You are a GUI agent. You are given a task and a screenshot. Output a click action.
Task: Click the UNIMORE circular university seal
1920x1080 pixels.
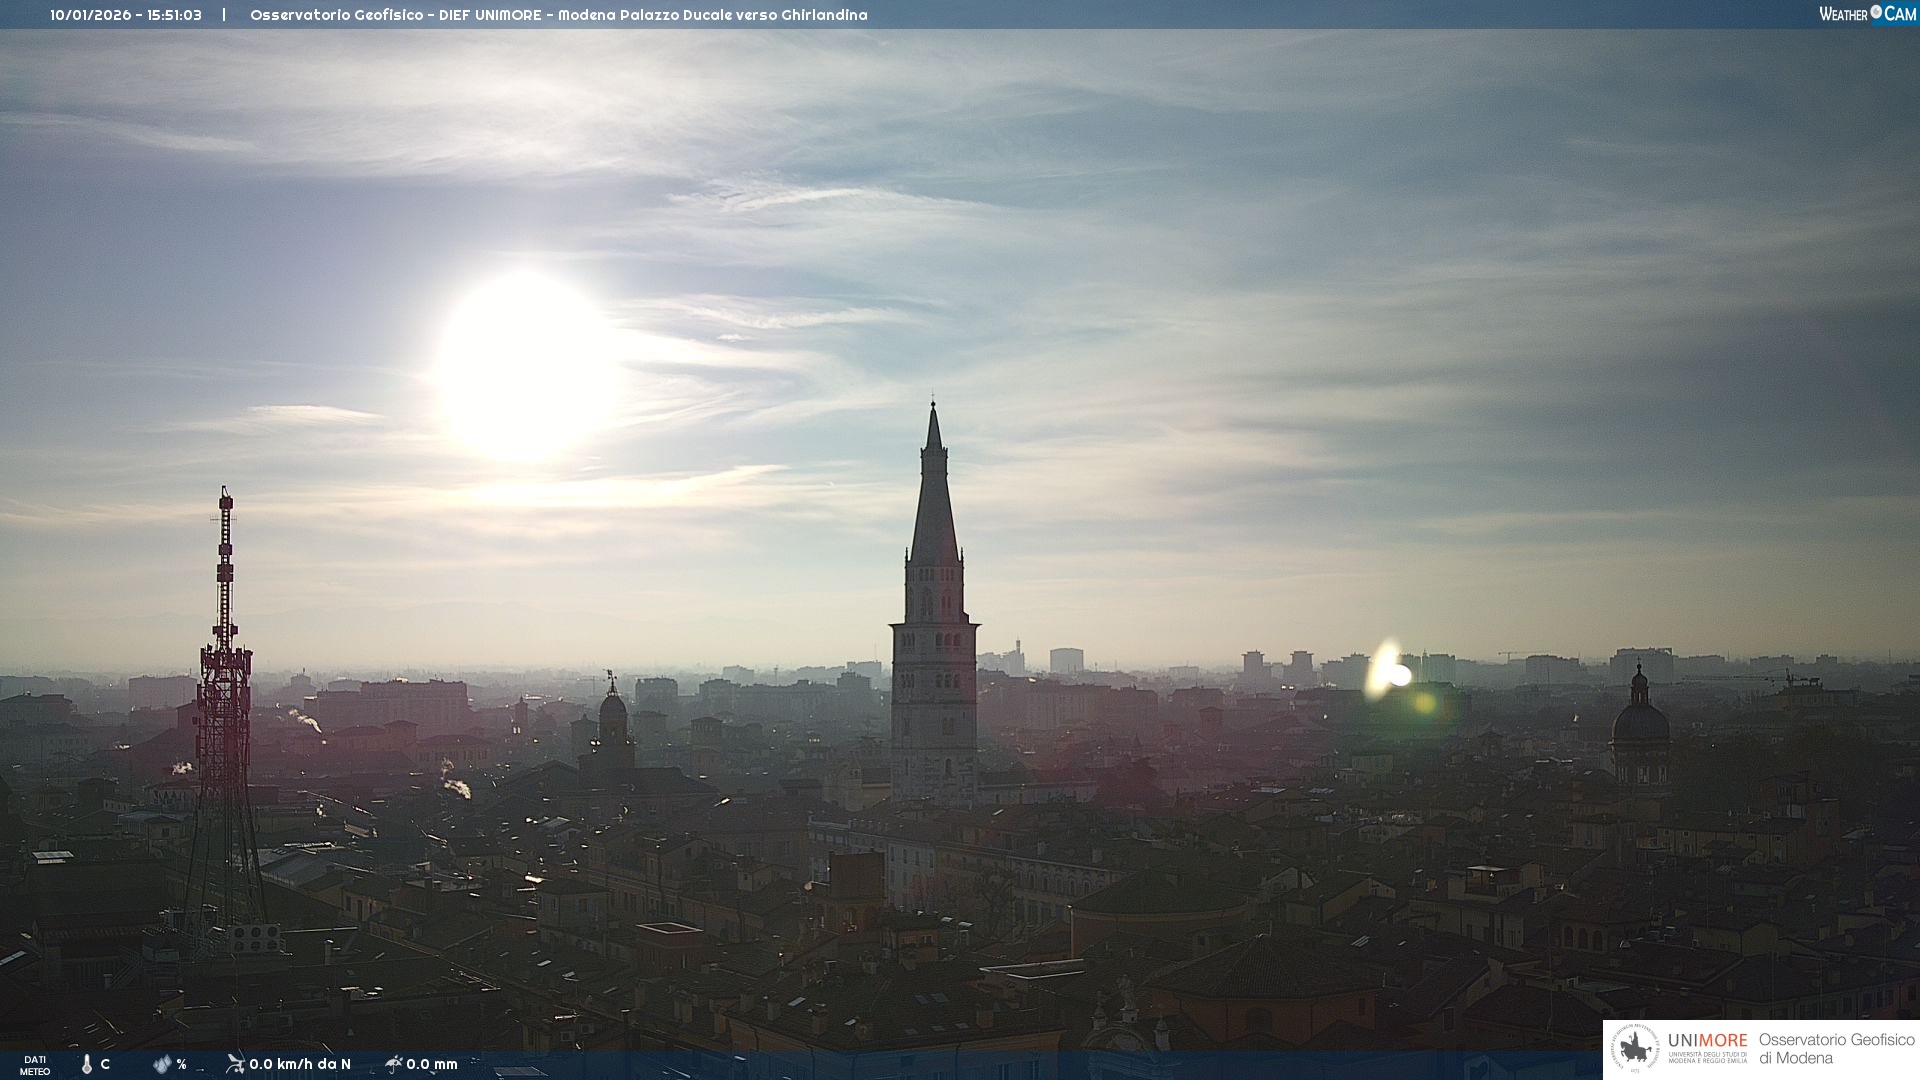pyautogui.click(x=1635, y=1049)
